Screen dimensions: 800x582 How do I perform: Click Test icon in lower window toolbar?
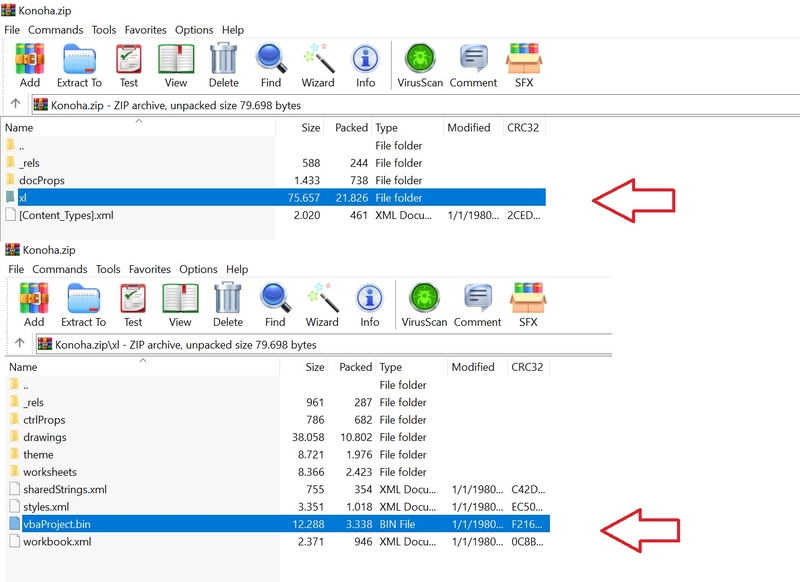[x=133, y=305]
